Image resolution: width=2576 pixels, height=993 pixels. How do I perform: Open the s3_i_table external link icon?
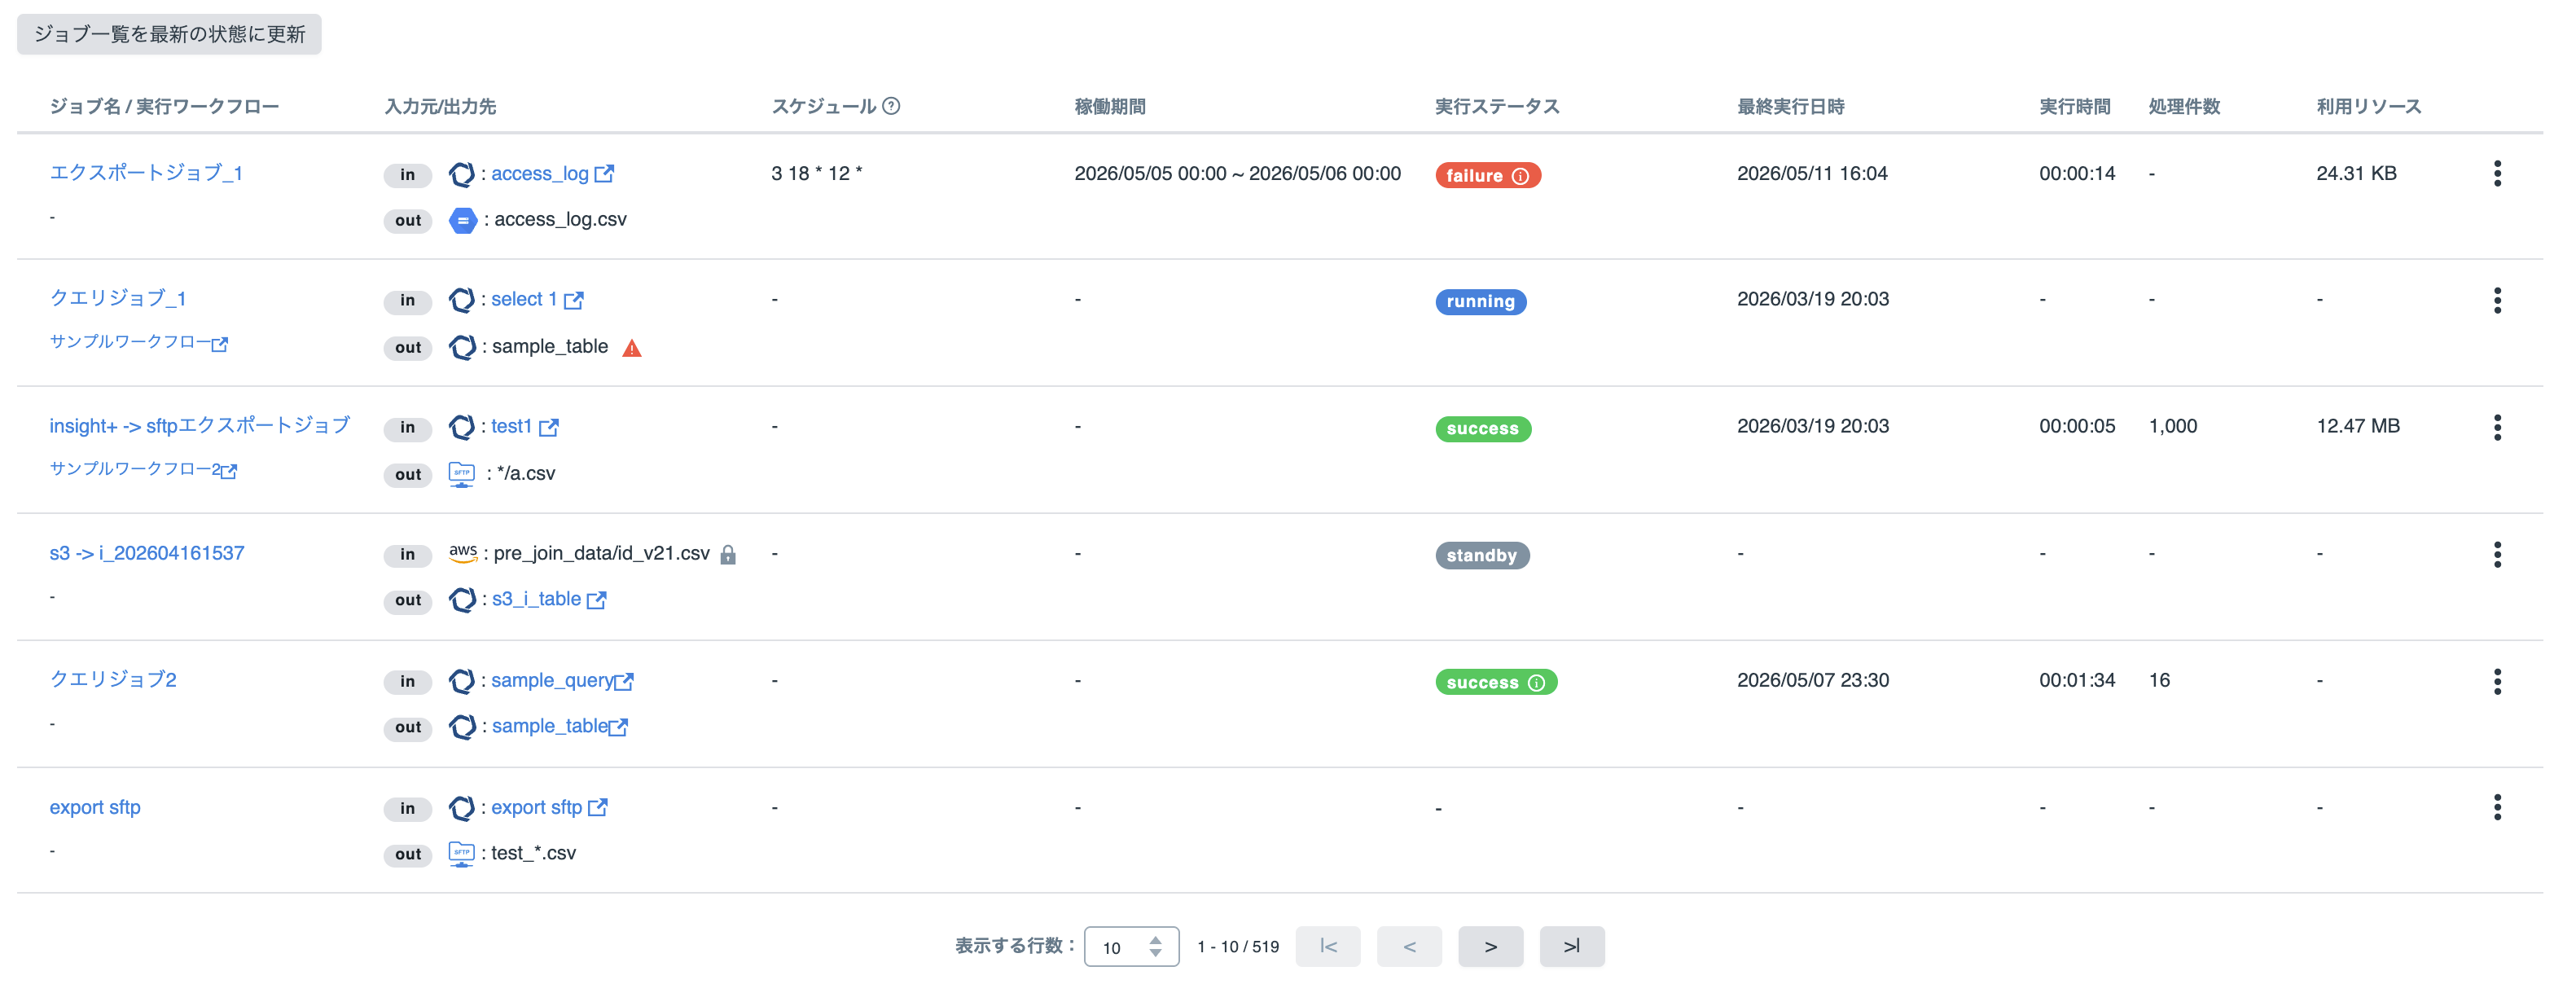[x=596, y=600]
